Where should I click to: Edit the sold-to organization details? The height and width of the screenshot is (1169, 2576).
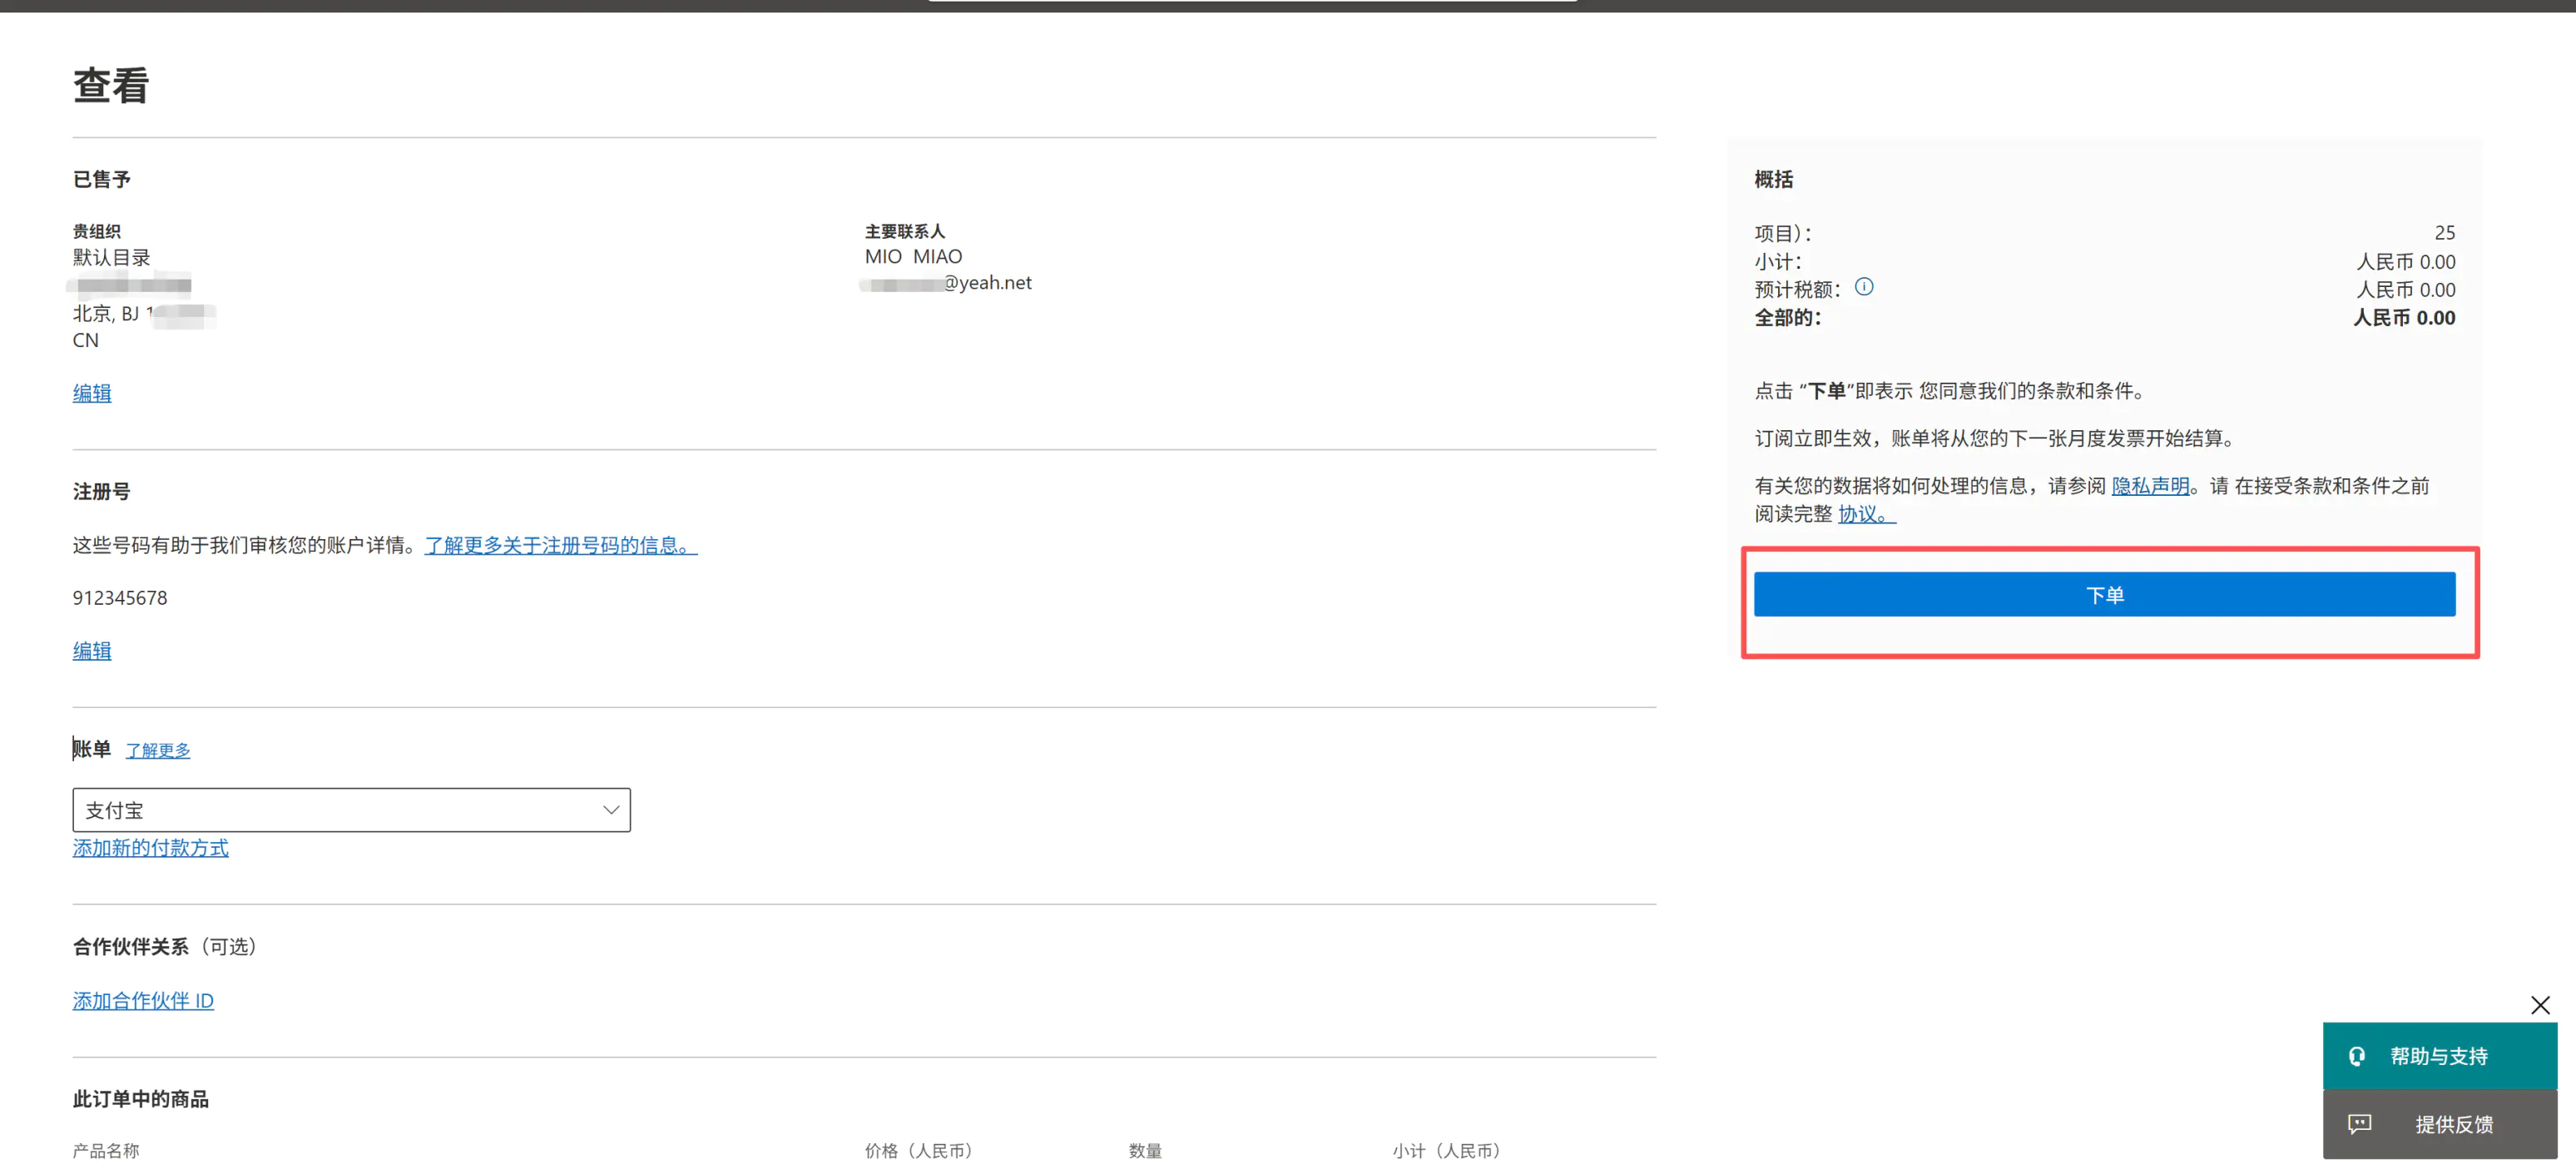[92, 393]
